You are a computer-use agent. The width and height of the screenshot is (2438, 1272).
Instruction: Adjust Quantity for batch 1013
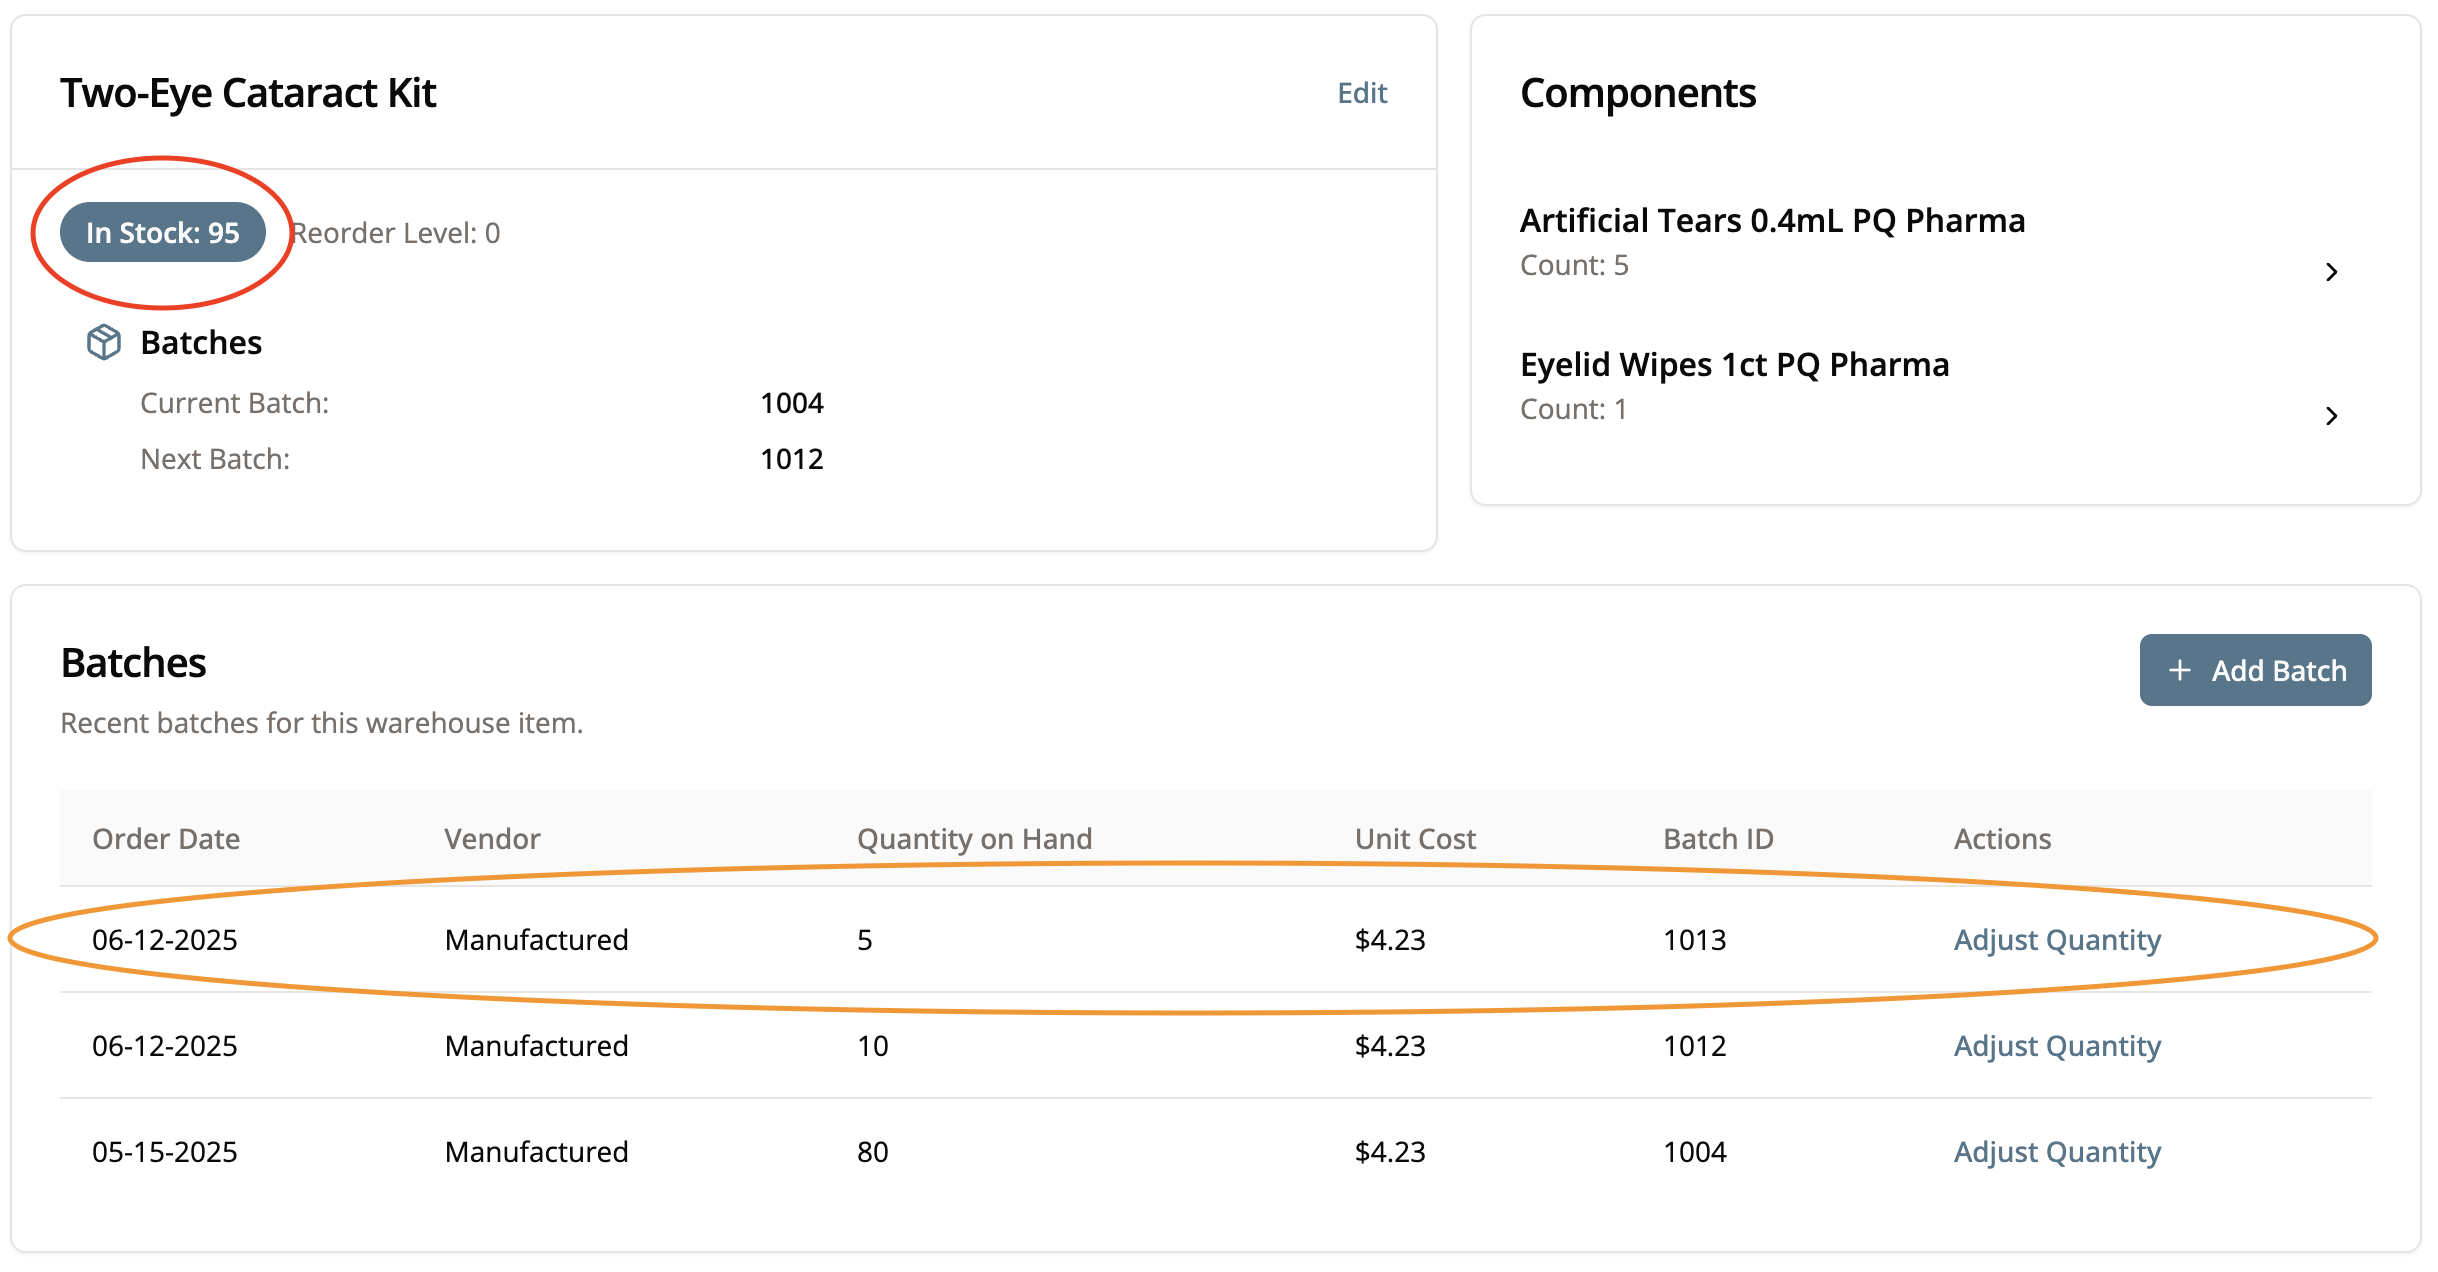pos(2057,940)
